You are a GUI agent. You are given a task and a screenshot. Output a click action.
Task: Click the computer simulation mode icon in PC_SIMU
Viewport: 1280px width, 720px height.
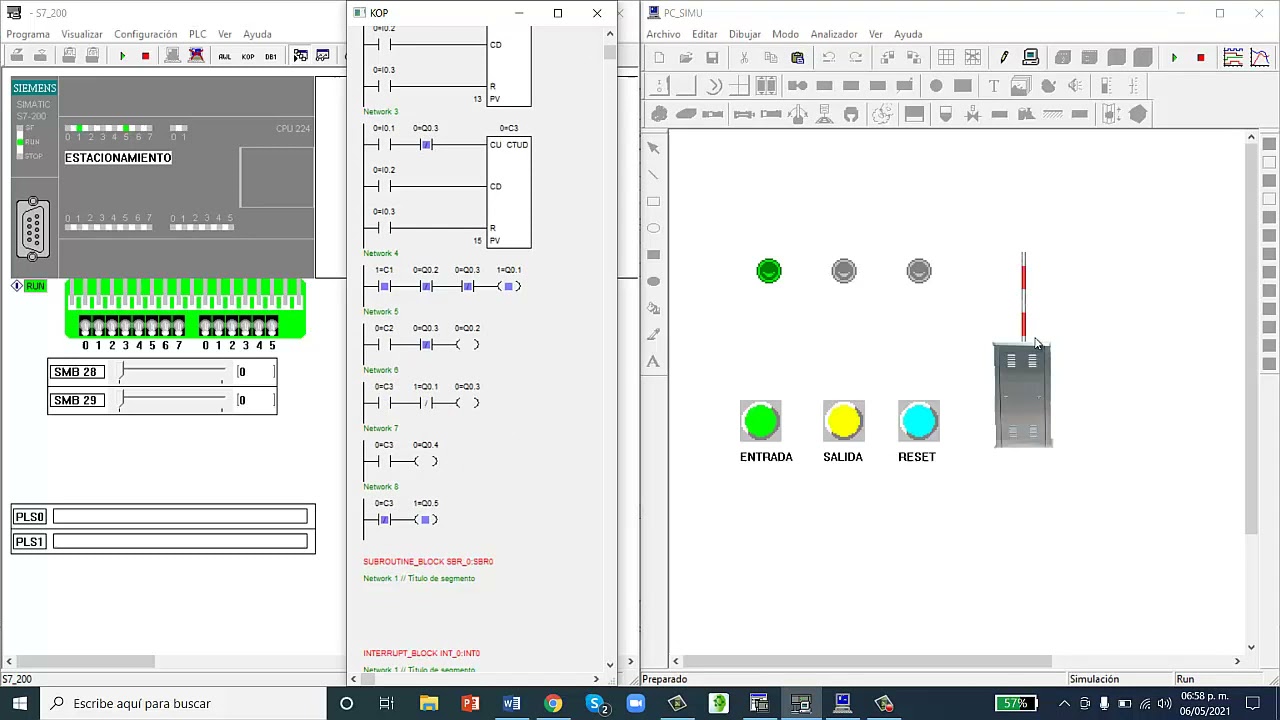tap(1031, 57)
